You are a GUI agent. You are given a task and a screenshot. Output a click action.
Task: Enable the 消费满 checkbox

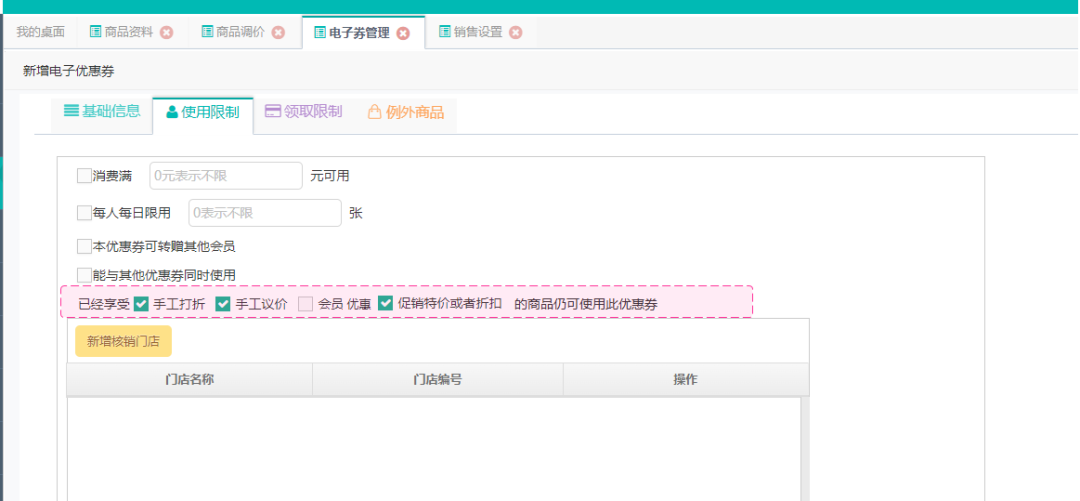(84, 176)
